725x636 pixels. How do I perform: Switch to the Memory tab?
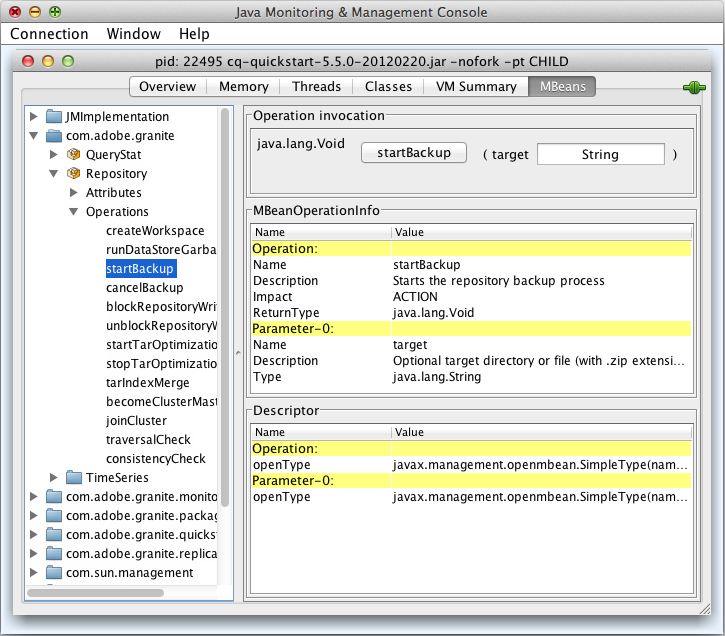coord(244,86)
